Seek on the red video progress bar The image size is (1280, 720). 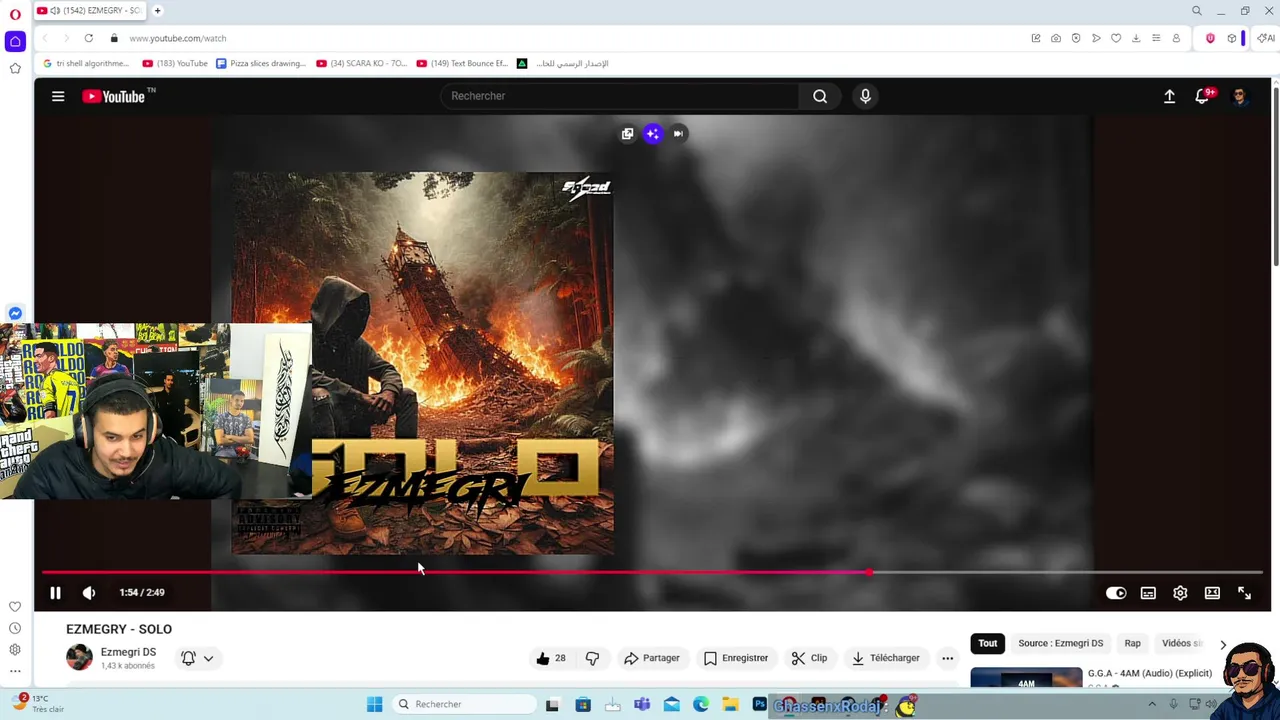tap(652, 572)
